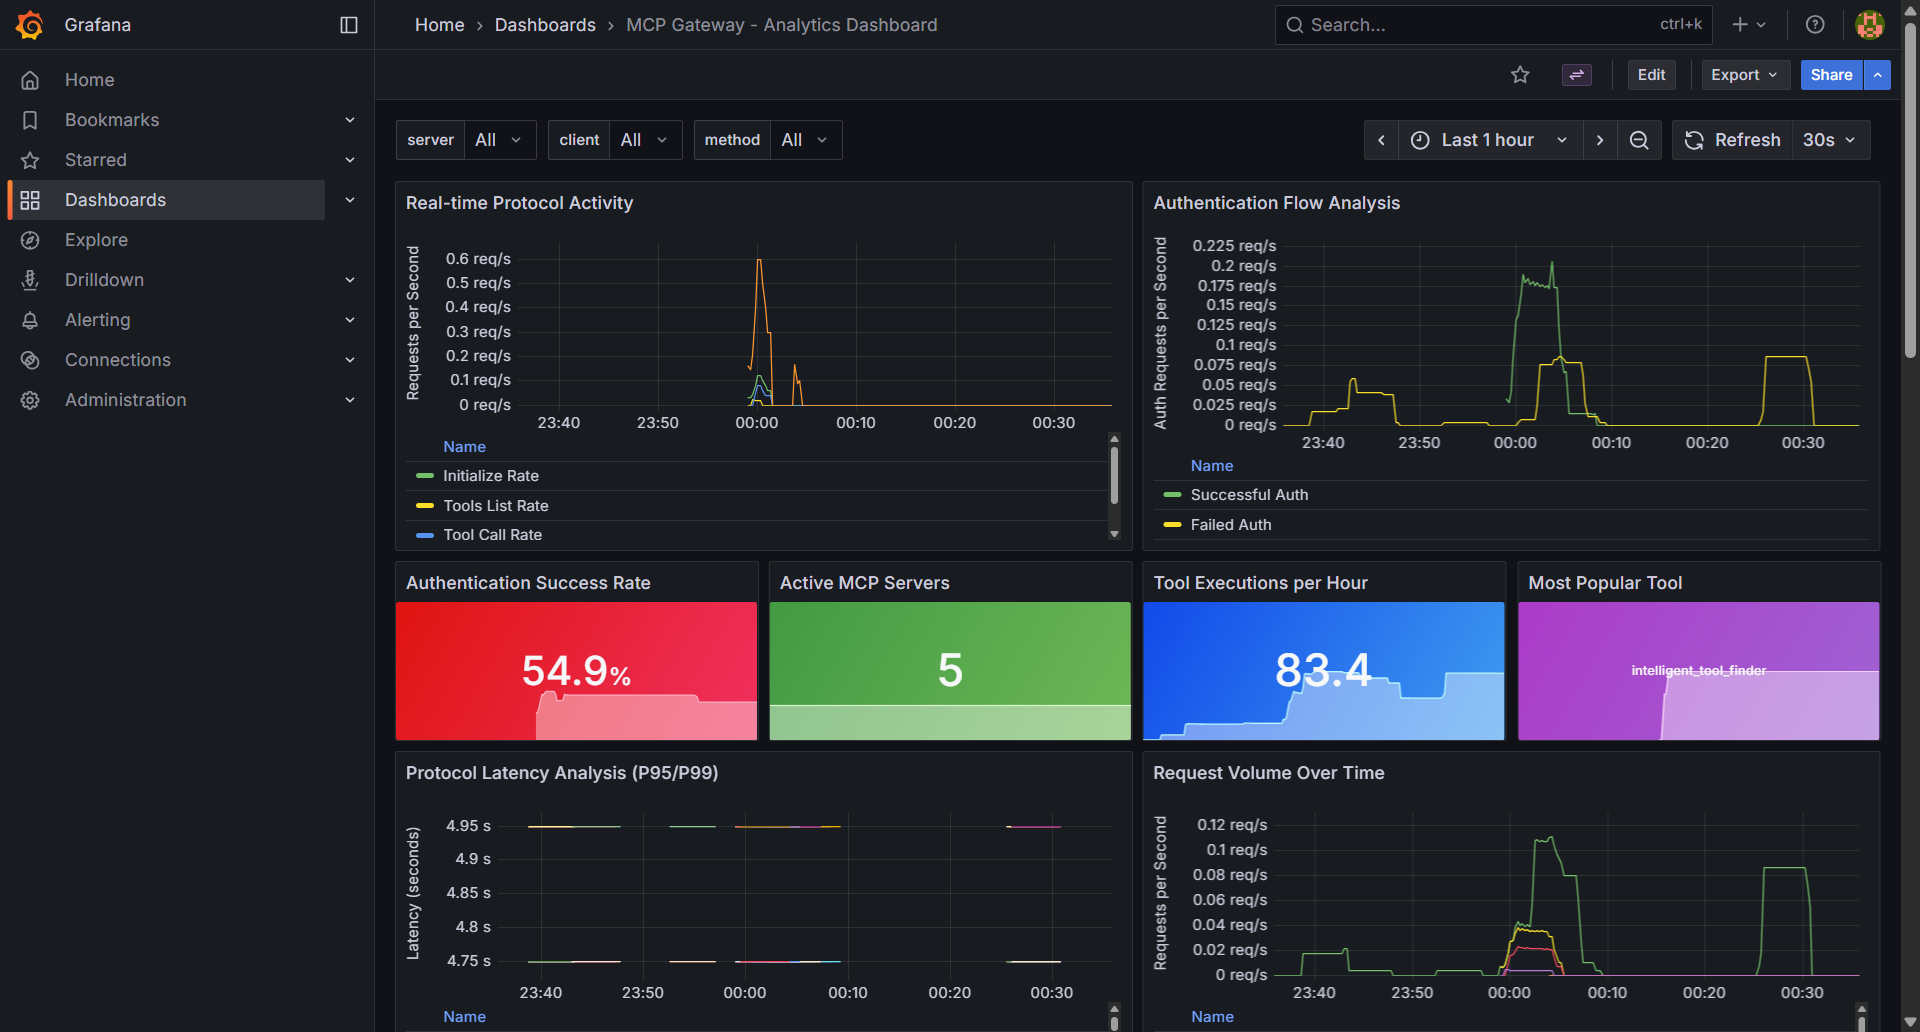The width and height of the screenshot is (1920, 1032).
Task: Open the Alerting section
Action: (x=98, y=319)
